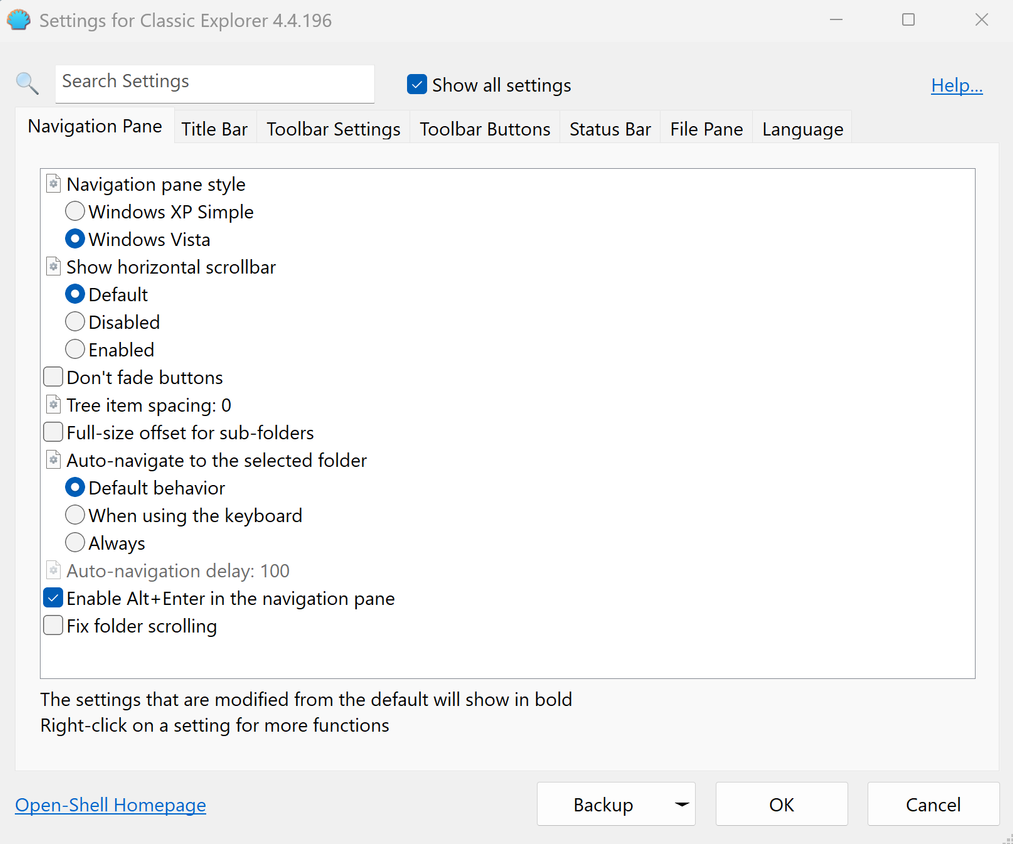Open the Open-Shell Homepage link
Viewport: 1013px width, 844px height.
(x=110, y=805)
